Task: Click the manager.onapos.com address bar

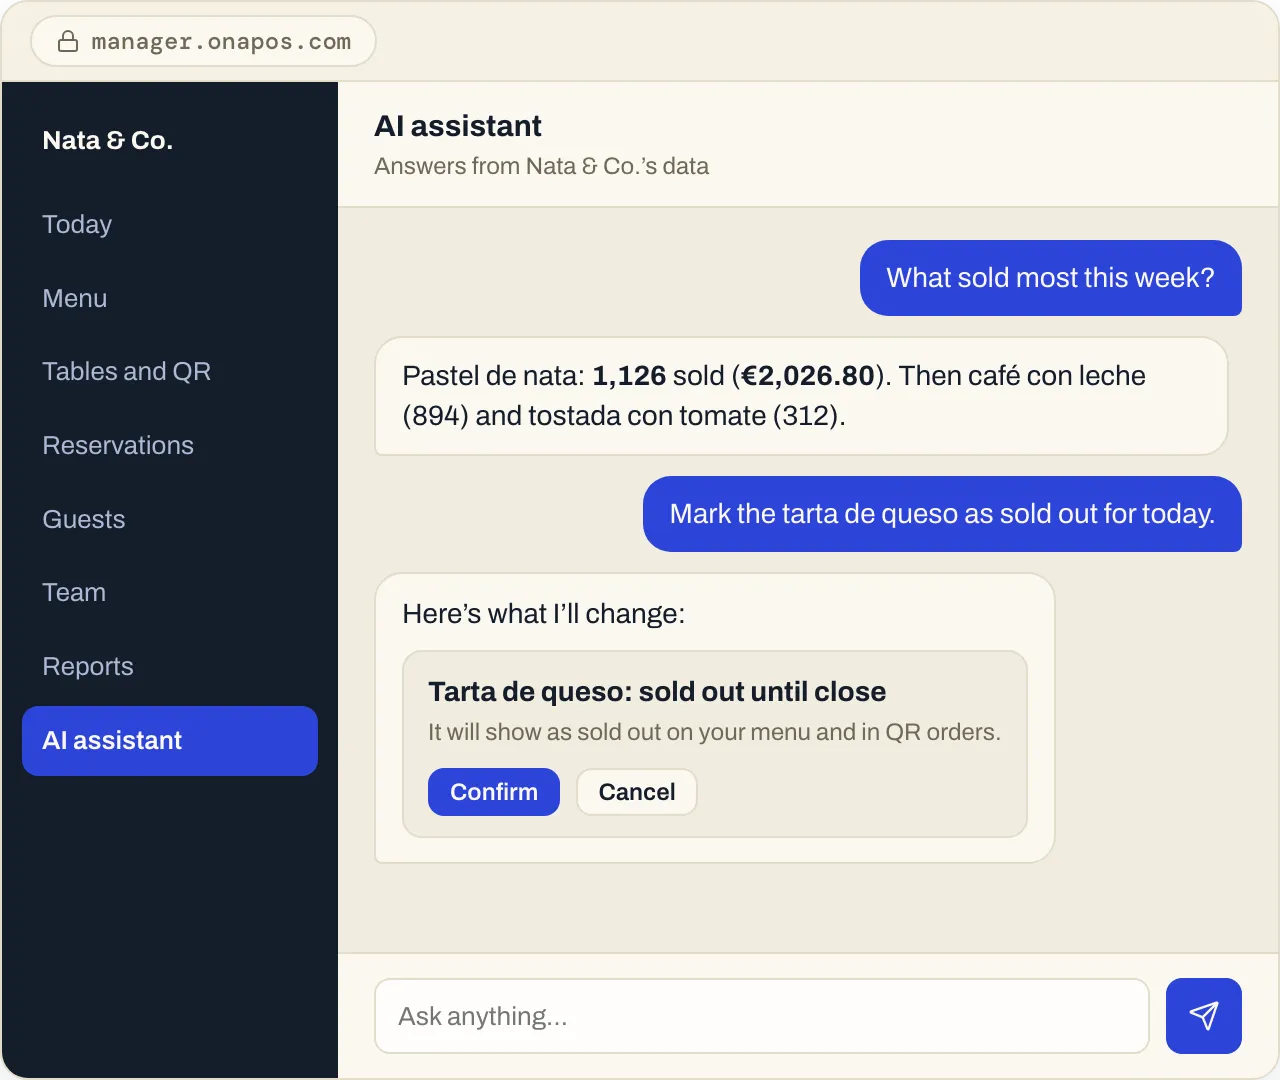Action: (x=204, y=42)
